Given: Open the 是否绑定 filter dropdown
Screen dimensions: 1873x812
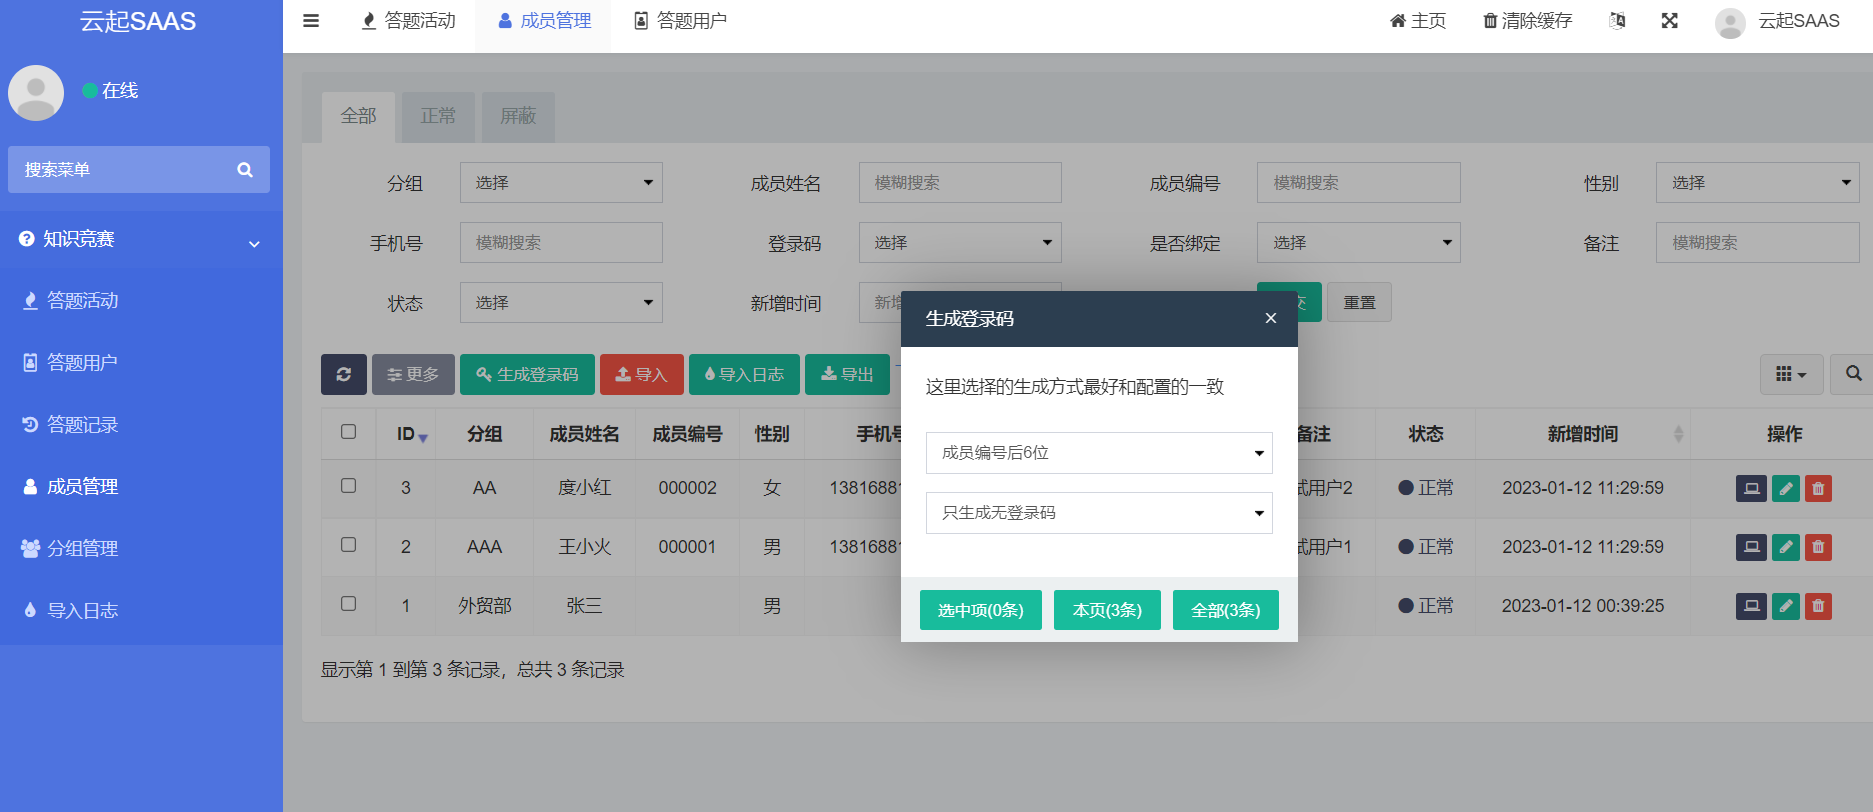Looking at the screenshot, I should pos(1358,243).
